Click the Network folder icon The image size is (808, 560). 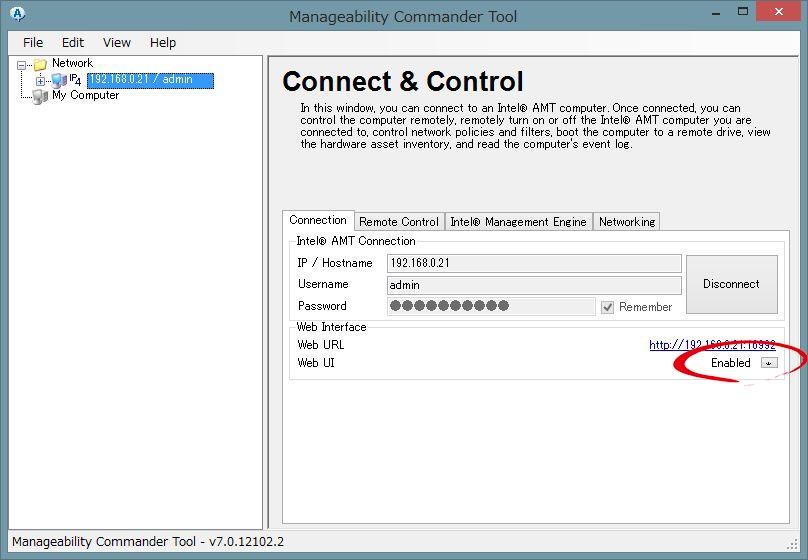click(x=40, y=64)
